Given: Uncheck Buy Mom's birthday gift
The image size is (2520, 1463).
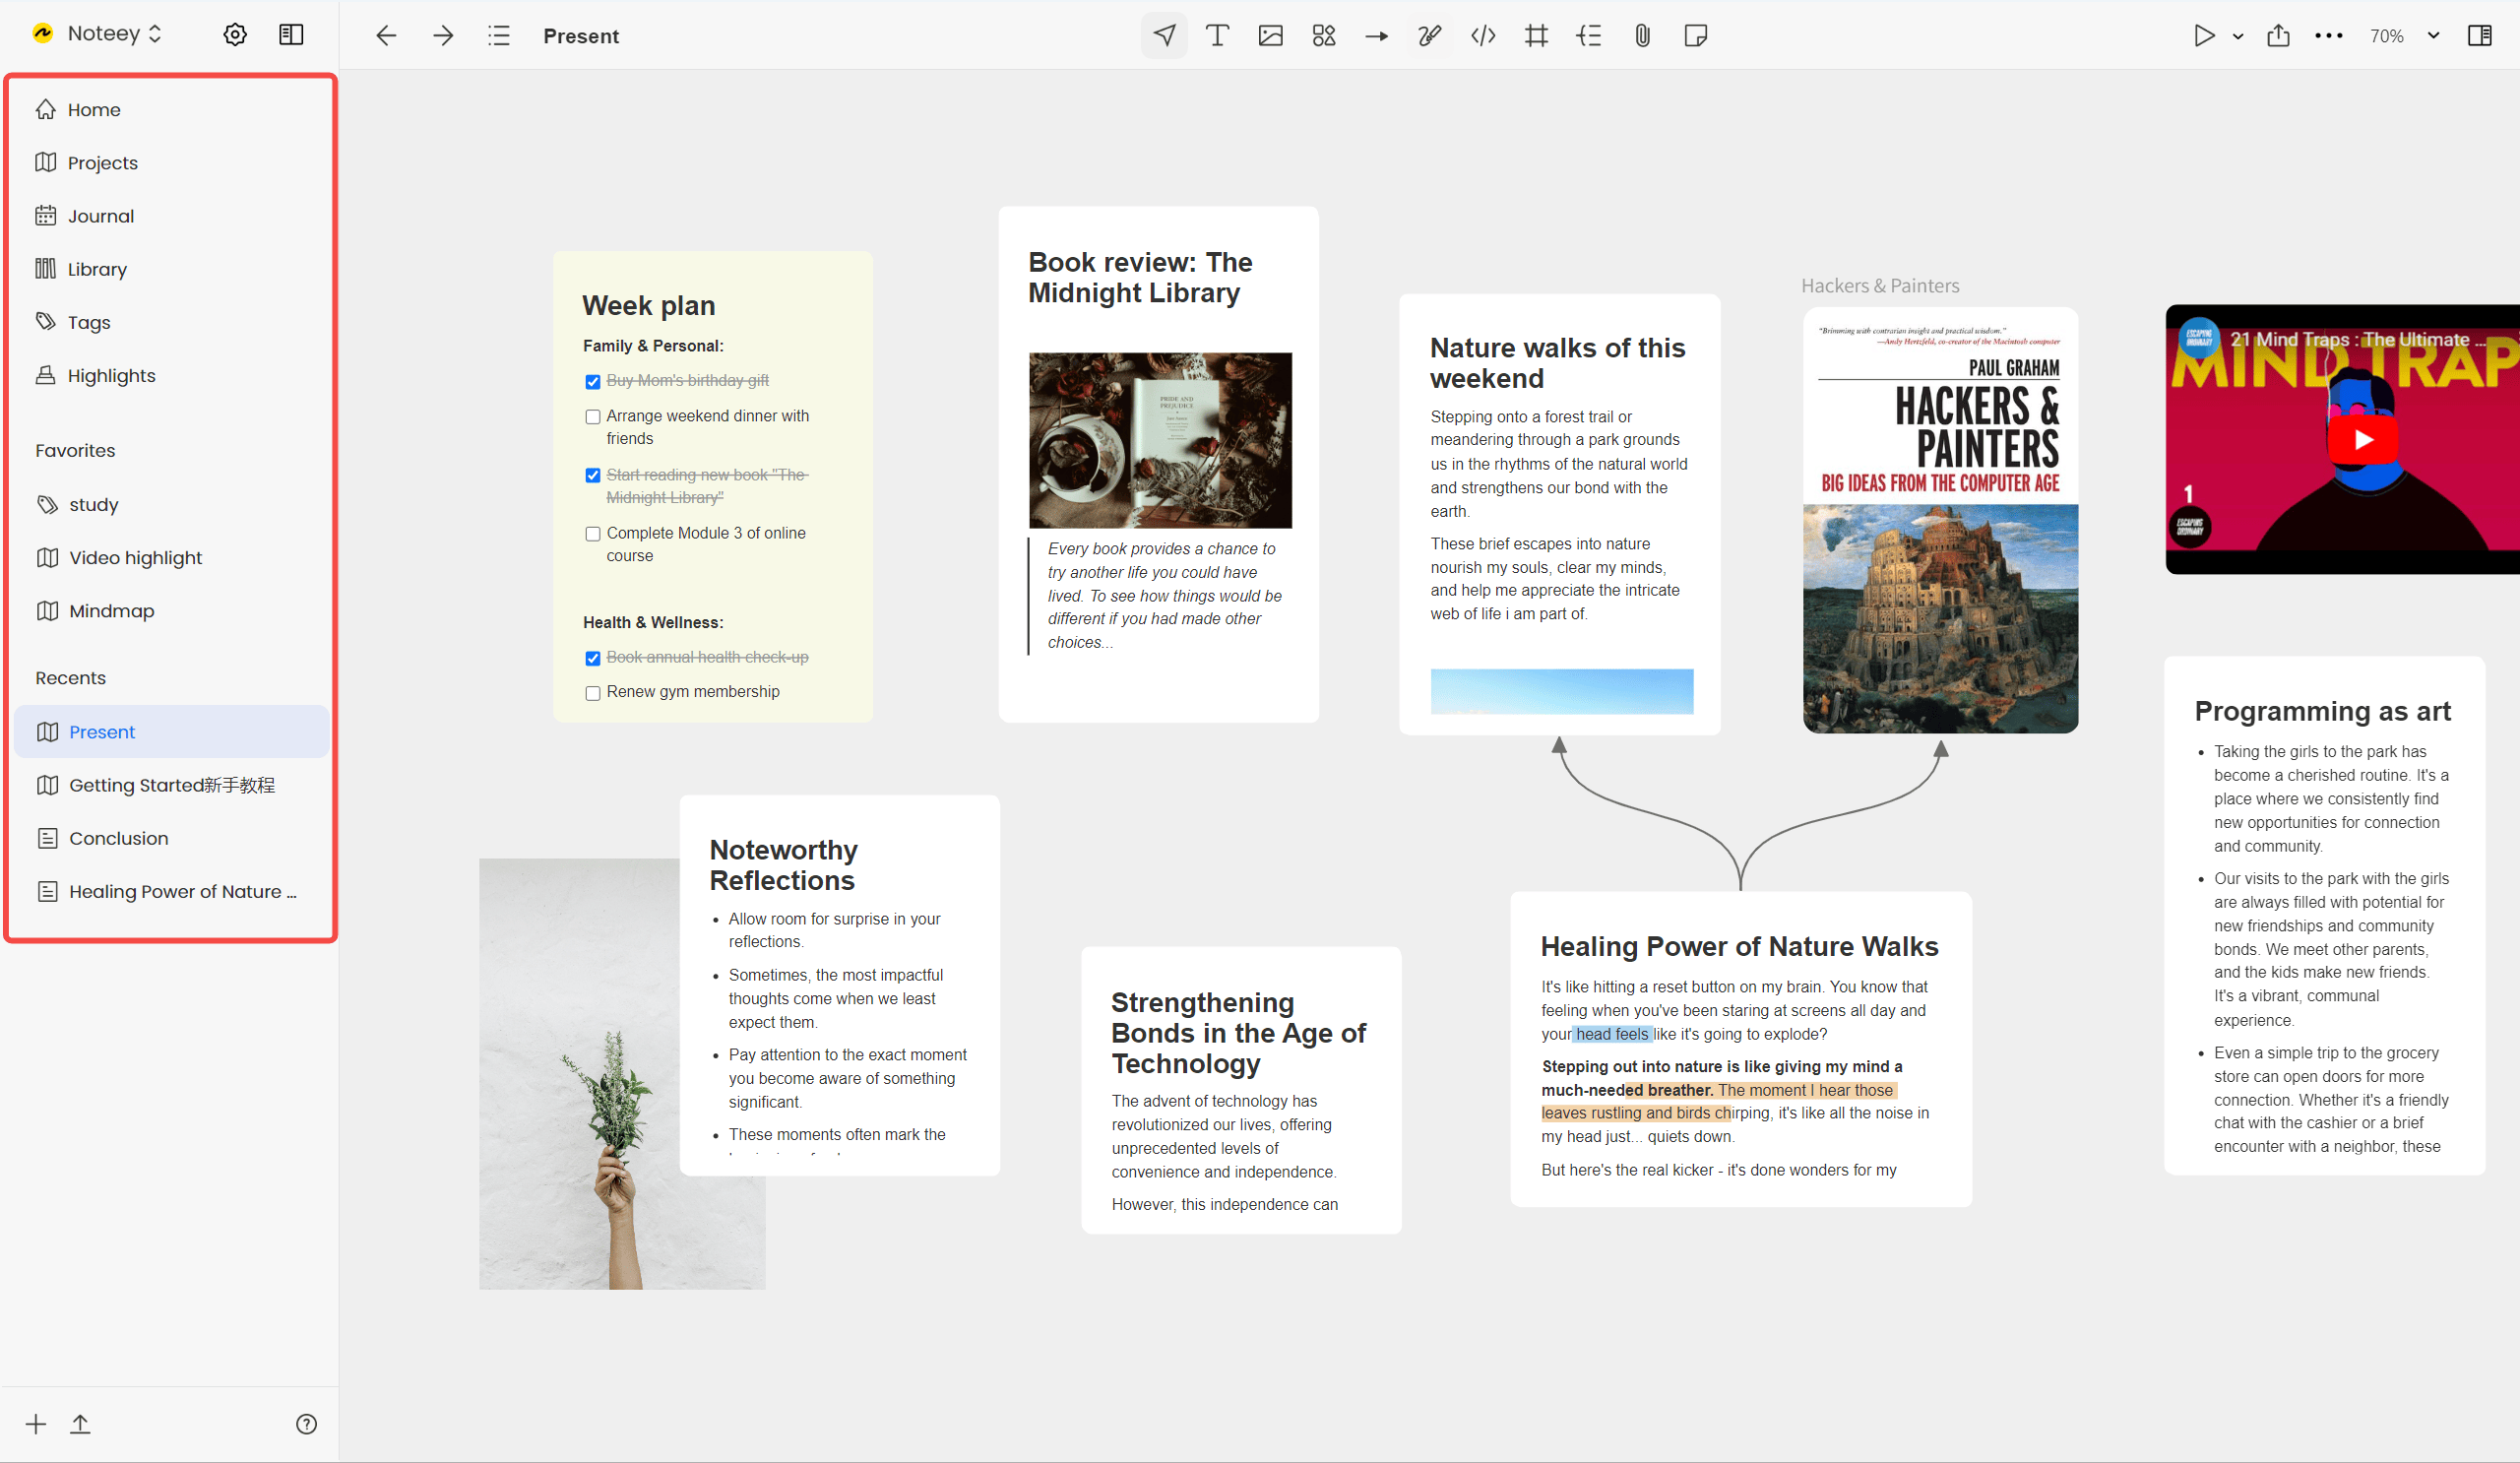Looking at the screenshot, I should tap(593, 382).
